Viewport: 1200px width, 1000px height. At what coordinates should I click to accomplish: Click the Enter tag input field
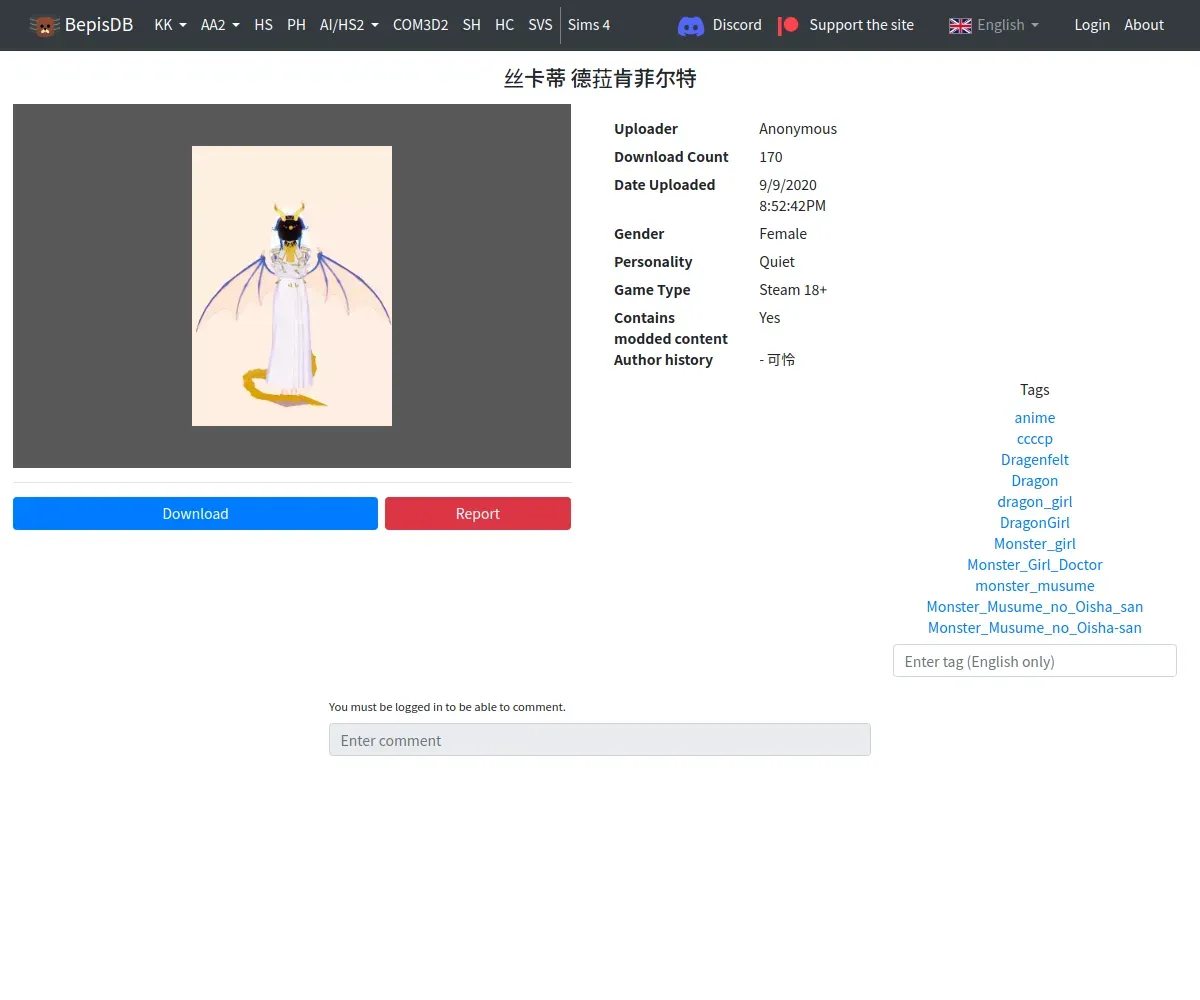1035,661
